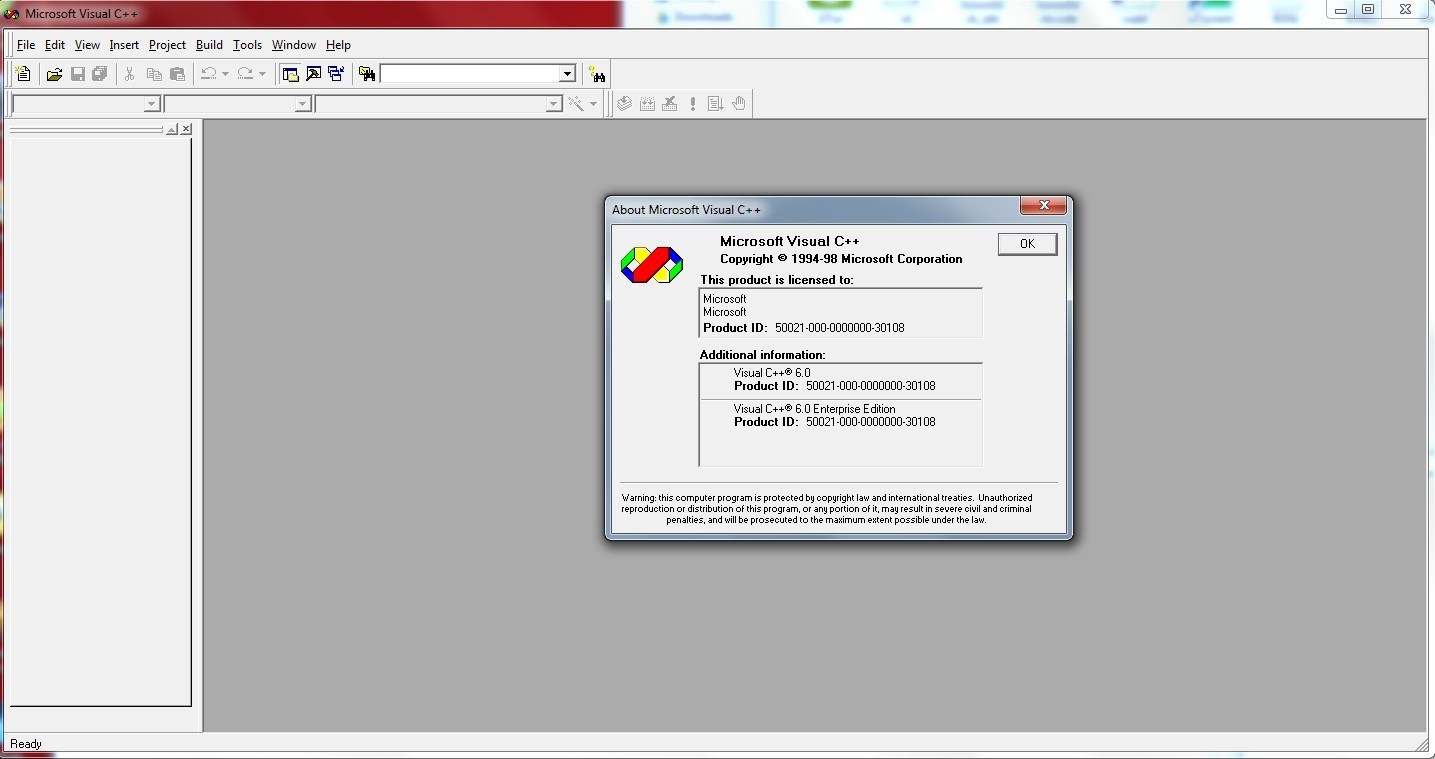Click the Execute Program exclamation icon
This screenshot has width=1435, height=759.
[x=693, y=103]
